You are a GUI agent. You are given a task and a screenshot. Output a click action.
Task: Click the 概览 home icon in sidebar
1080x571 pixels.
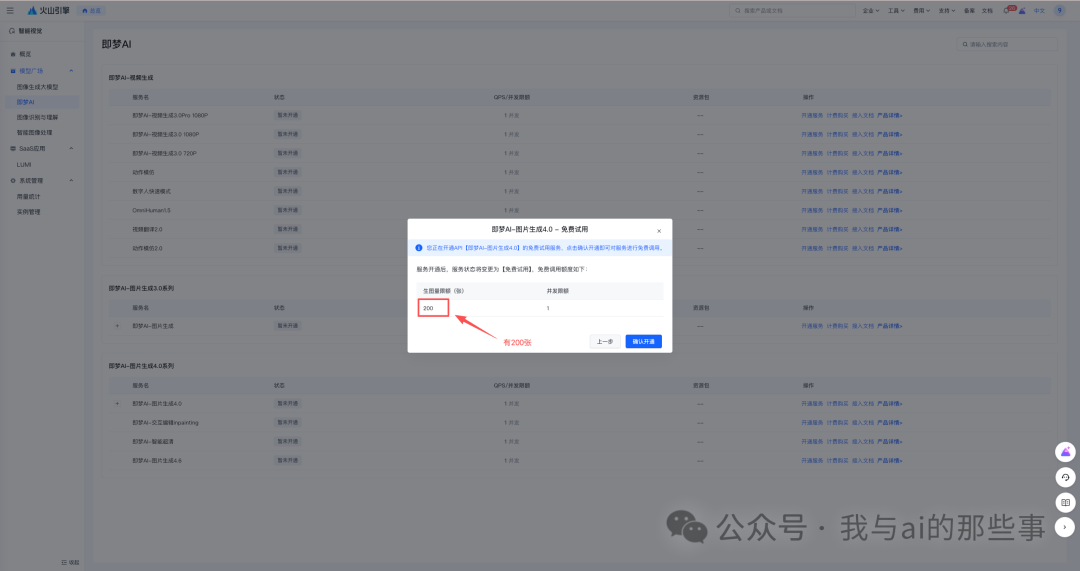[x=13, y=54]
